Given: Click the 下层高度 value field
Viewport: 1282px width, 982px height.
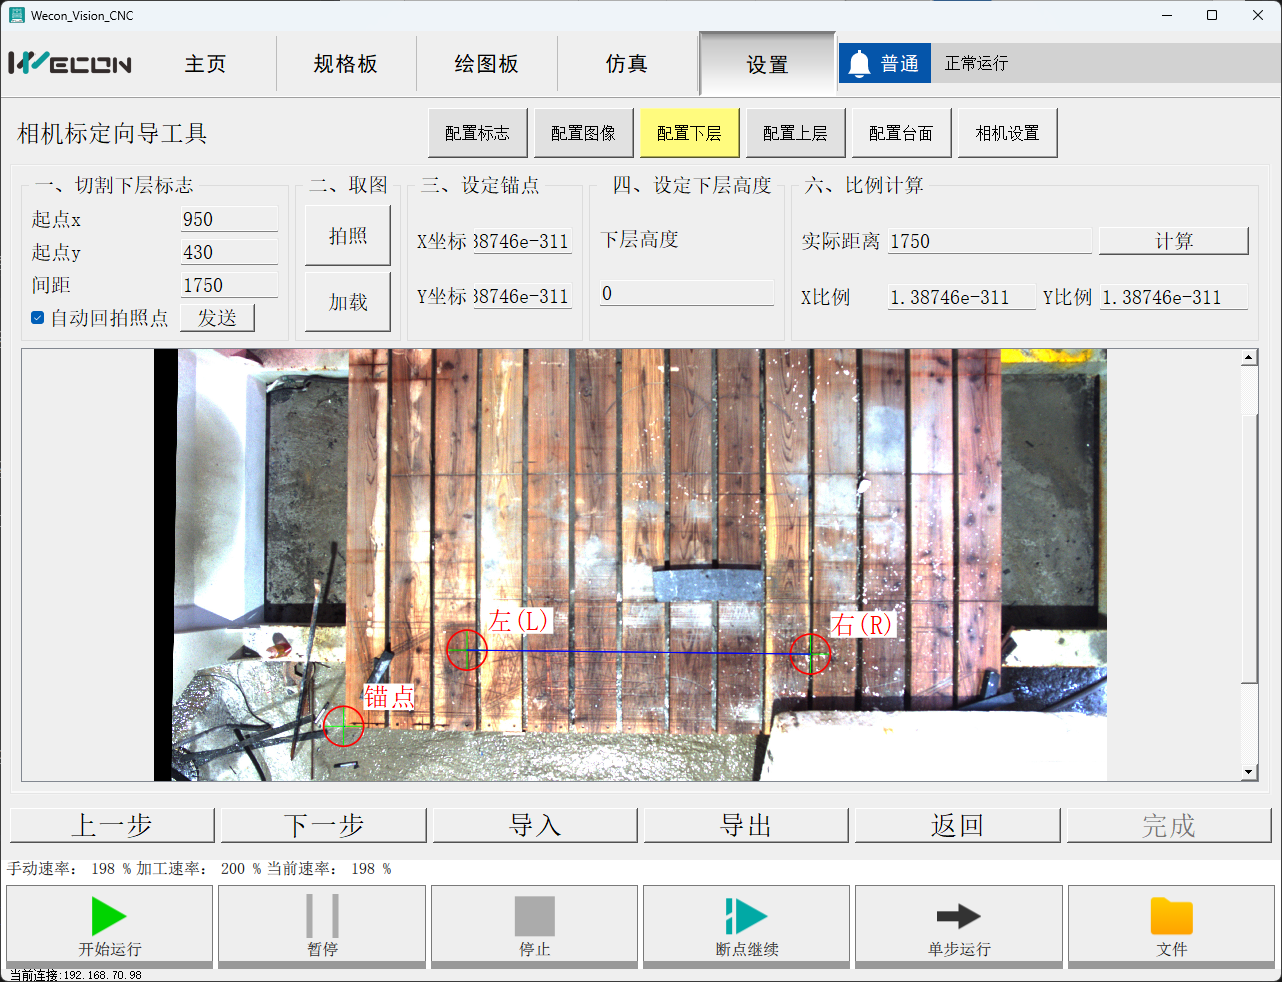Looking at the screenshot, I should click(x=686, y=293).
